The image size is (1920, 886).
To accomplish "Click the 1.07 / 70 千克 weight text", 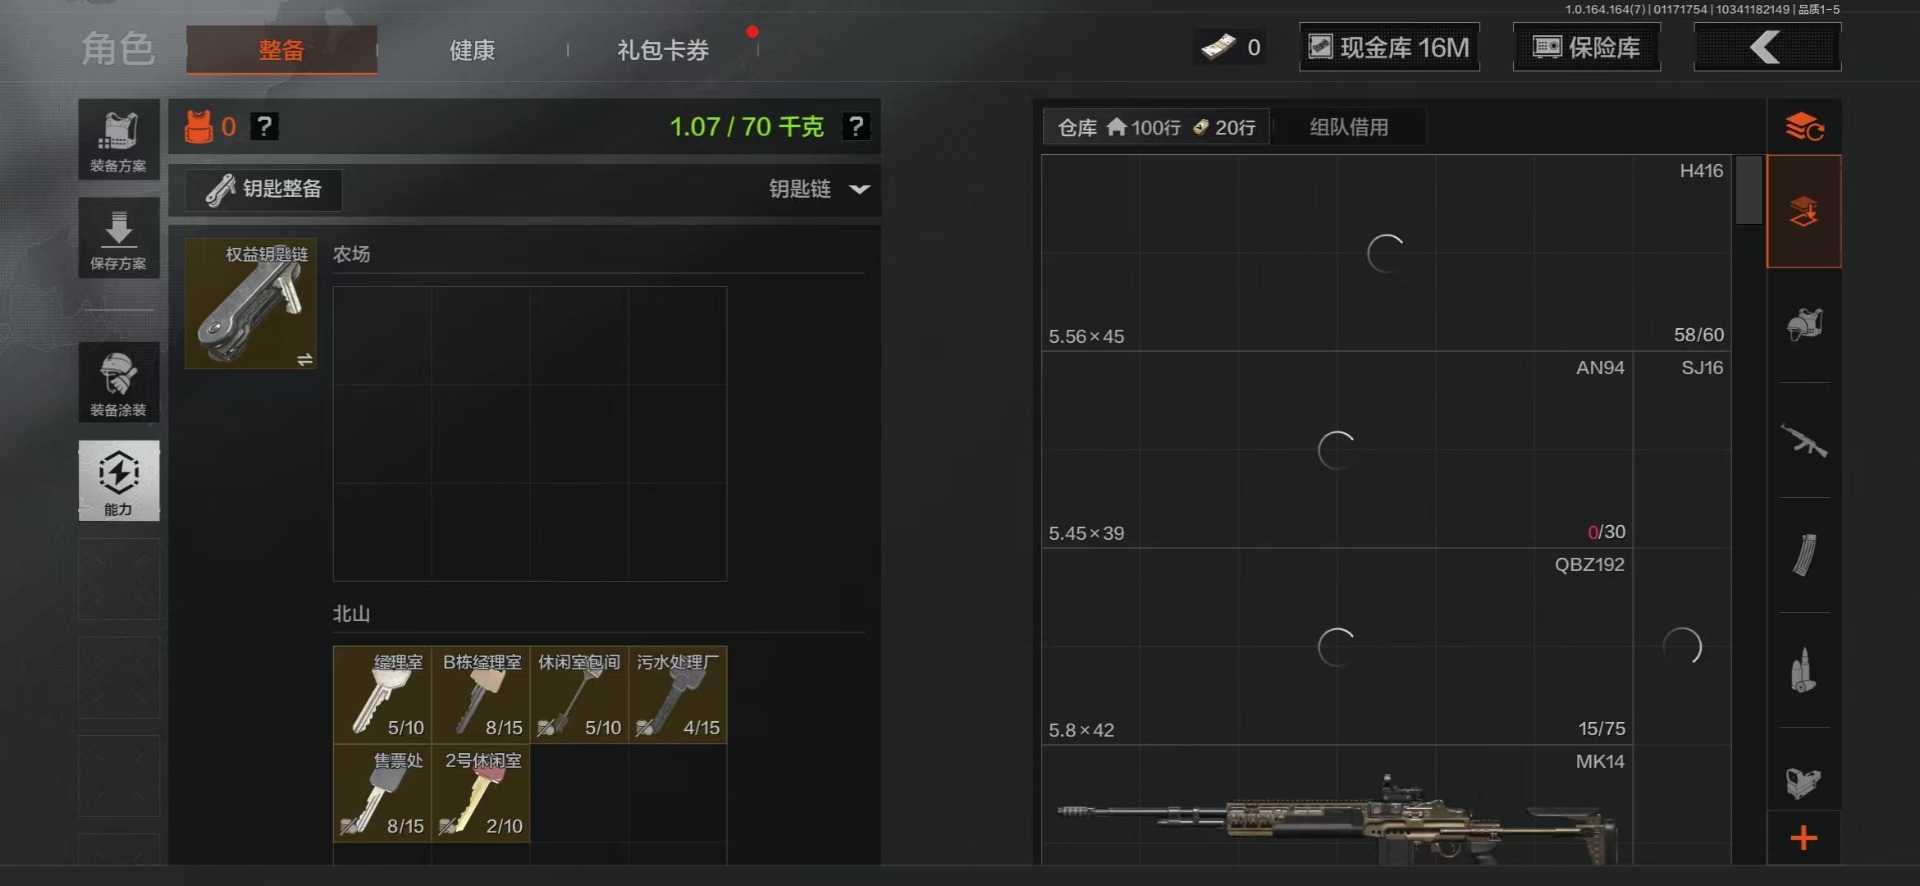I will coord(747,127).
